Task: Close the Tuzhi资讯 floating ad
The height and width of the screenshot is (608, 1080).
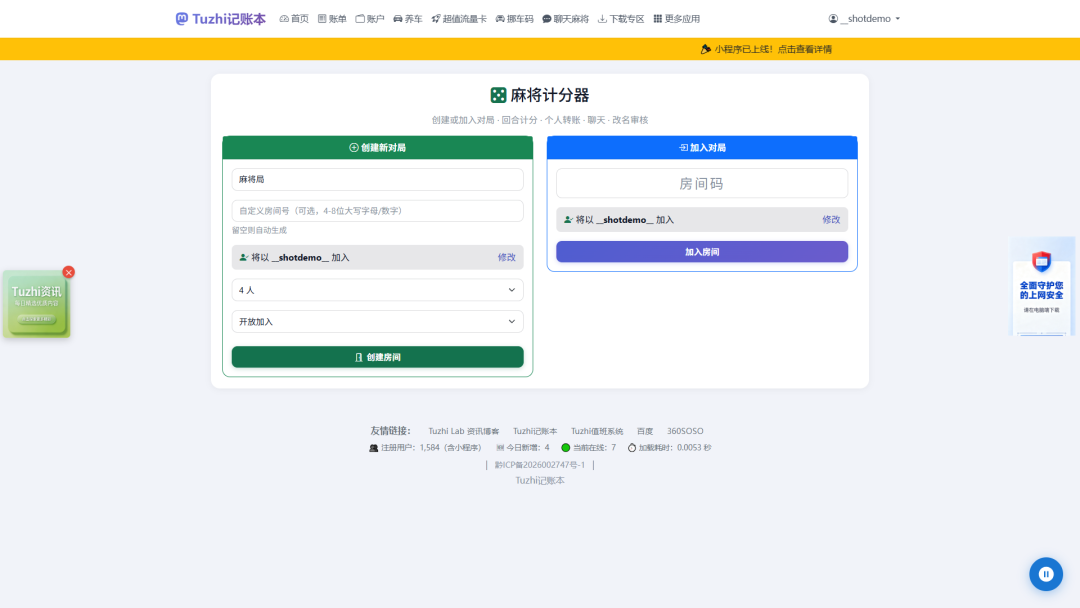Action: tap(68, 272)
